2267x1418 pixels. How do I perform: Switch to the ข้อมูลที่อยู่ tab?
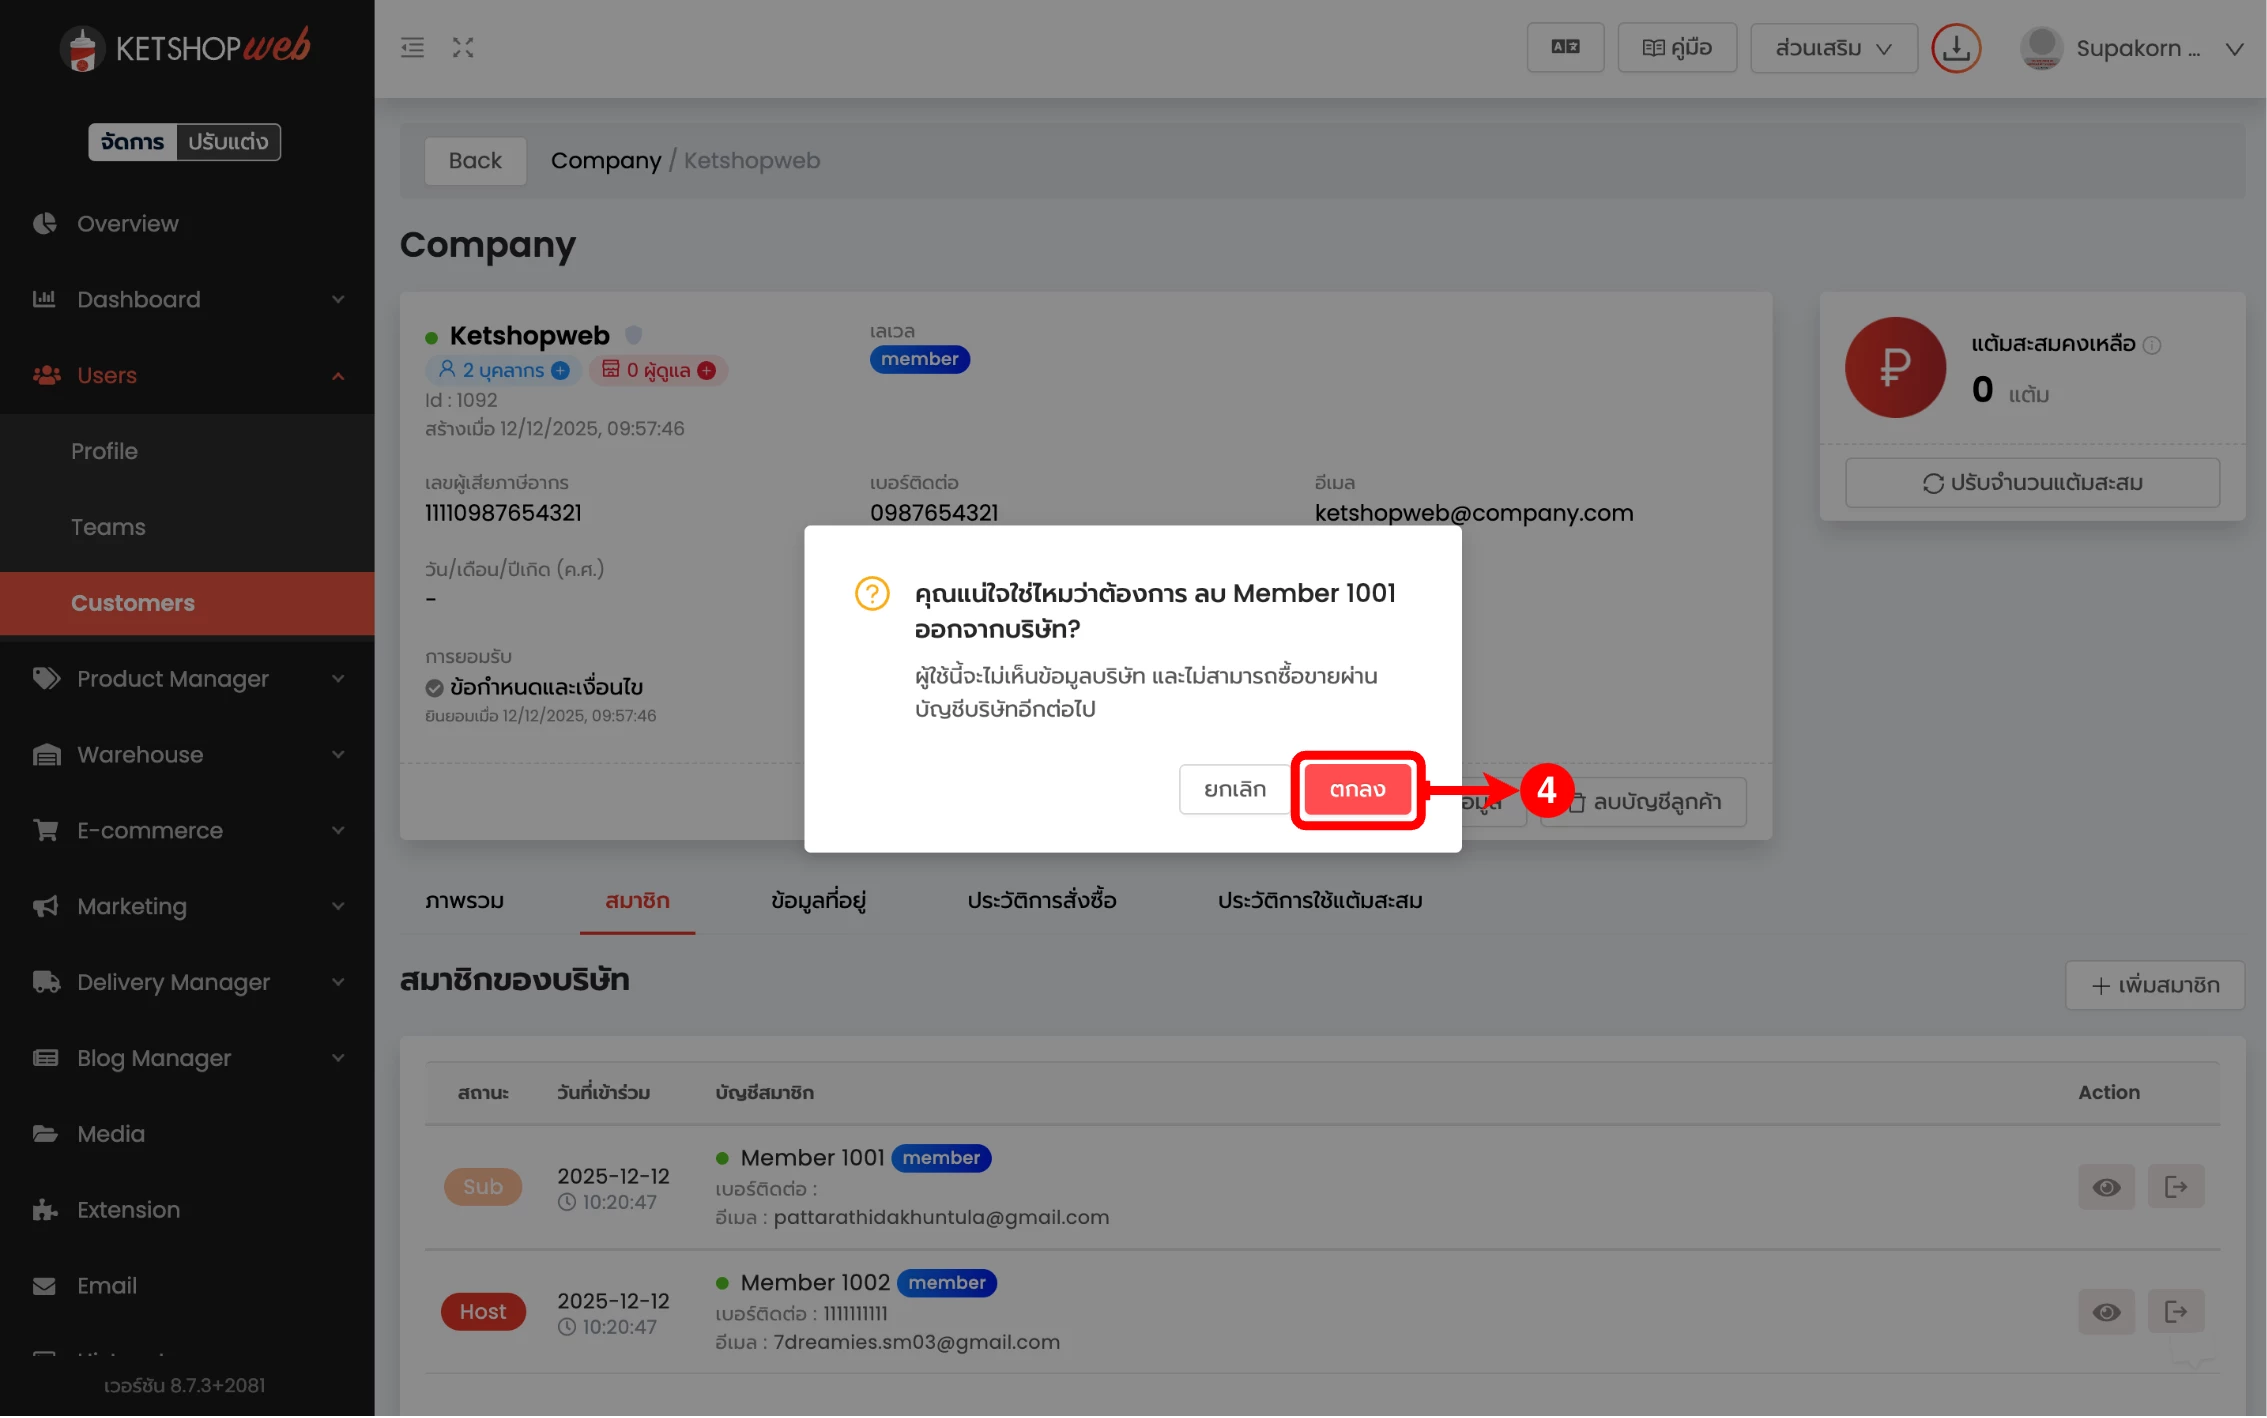pos(818,901)
